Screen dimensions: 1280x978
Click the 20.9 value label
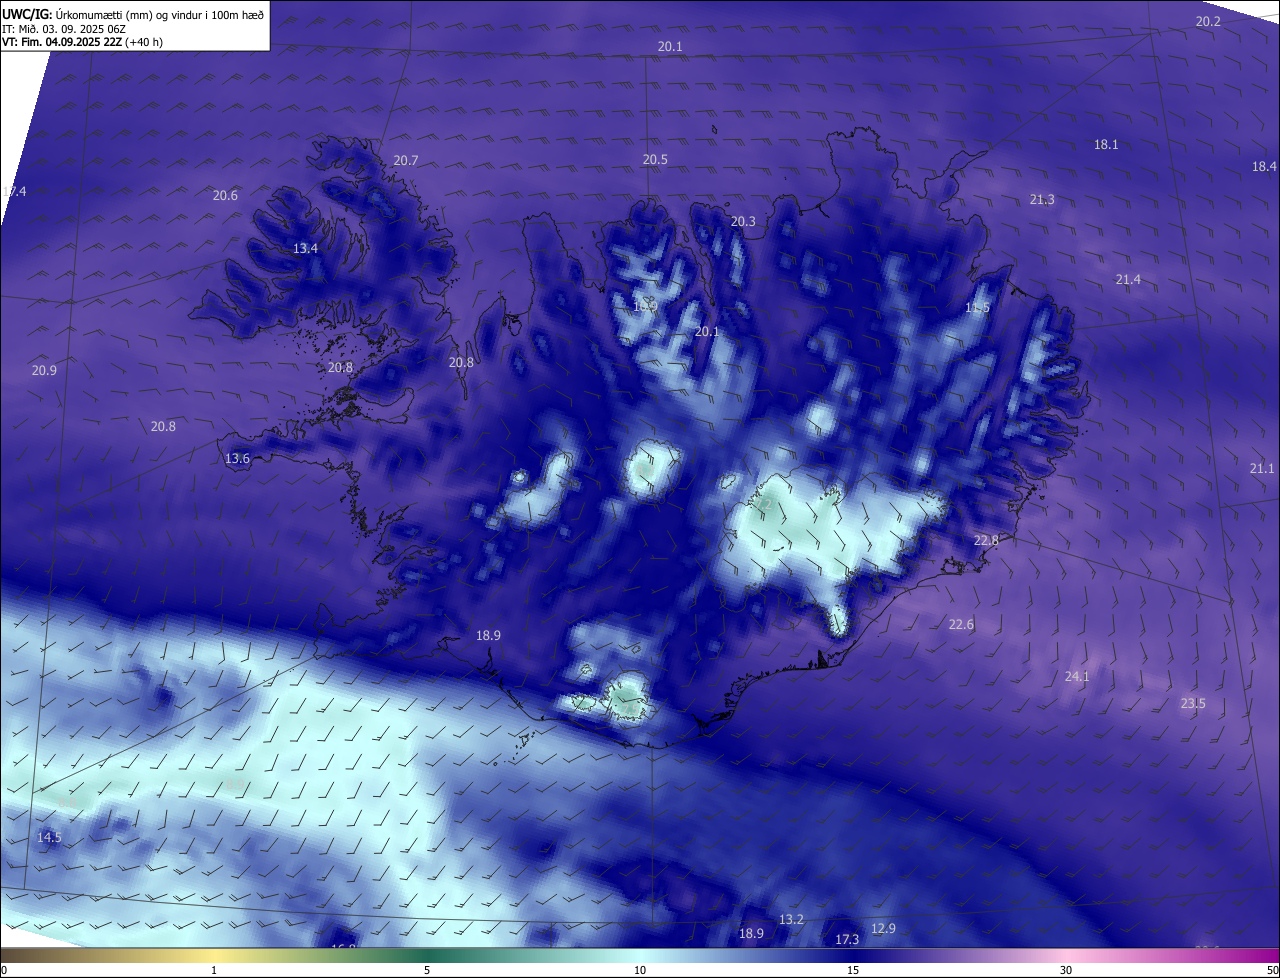click(x=44, y=370)
